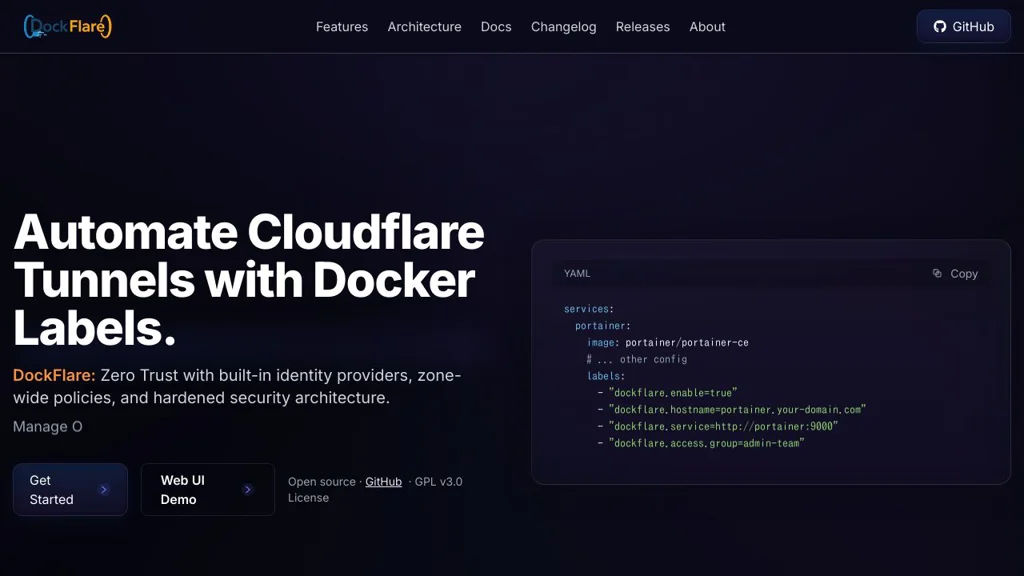Click the '# ... other config' comment
Screen dimensions: 1024x576
pos(637,359)
